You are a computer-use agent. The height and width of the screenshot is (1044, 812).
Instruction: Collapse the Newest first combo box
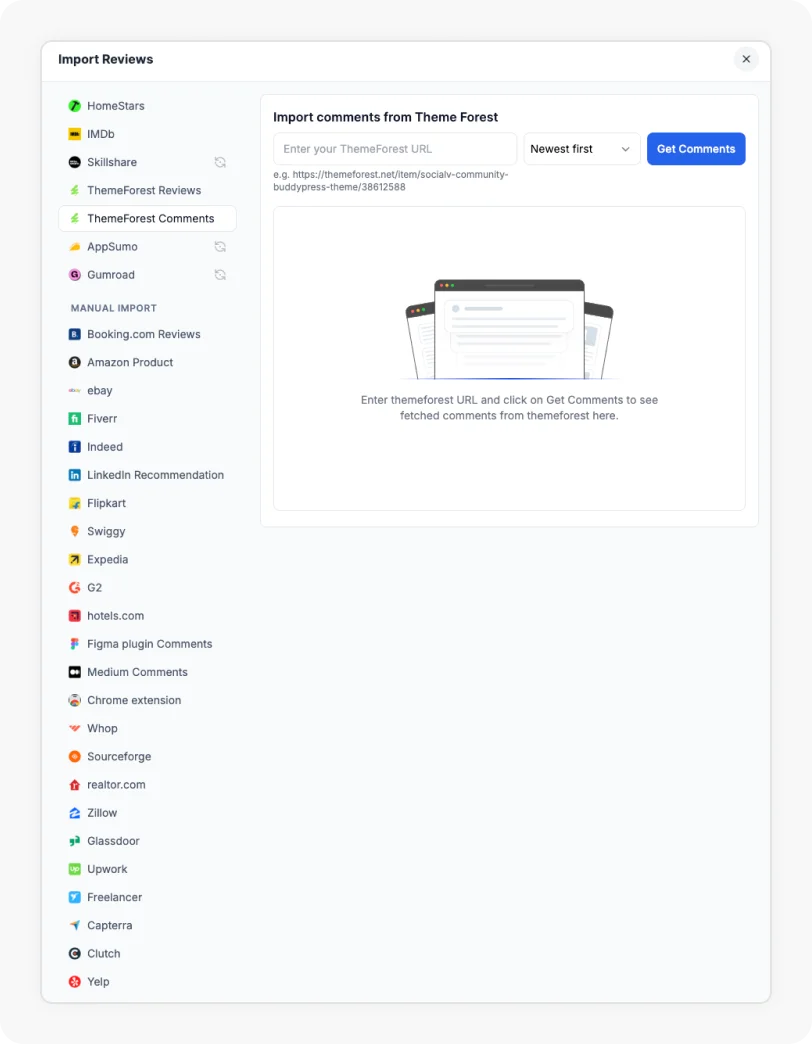(x=581, y=148)
